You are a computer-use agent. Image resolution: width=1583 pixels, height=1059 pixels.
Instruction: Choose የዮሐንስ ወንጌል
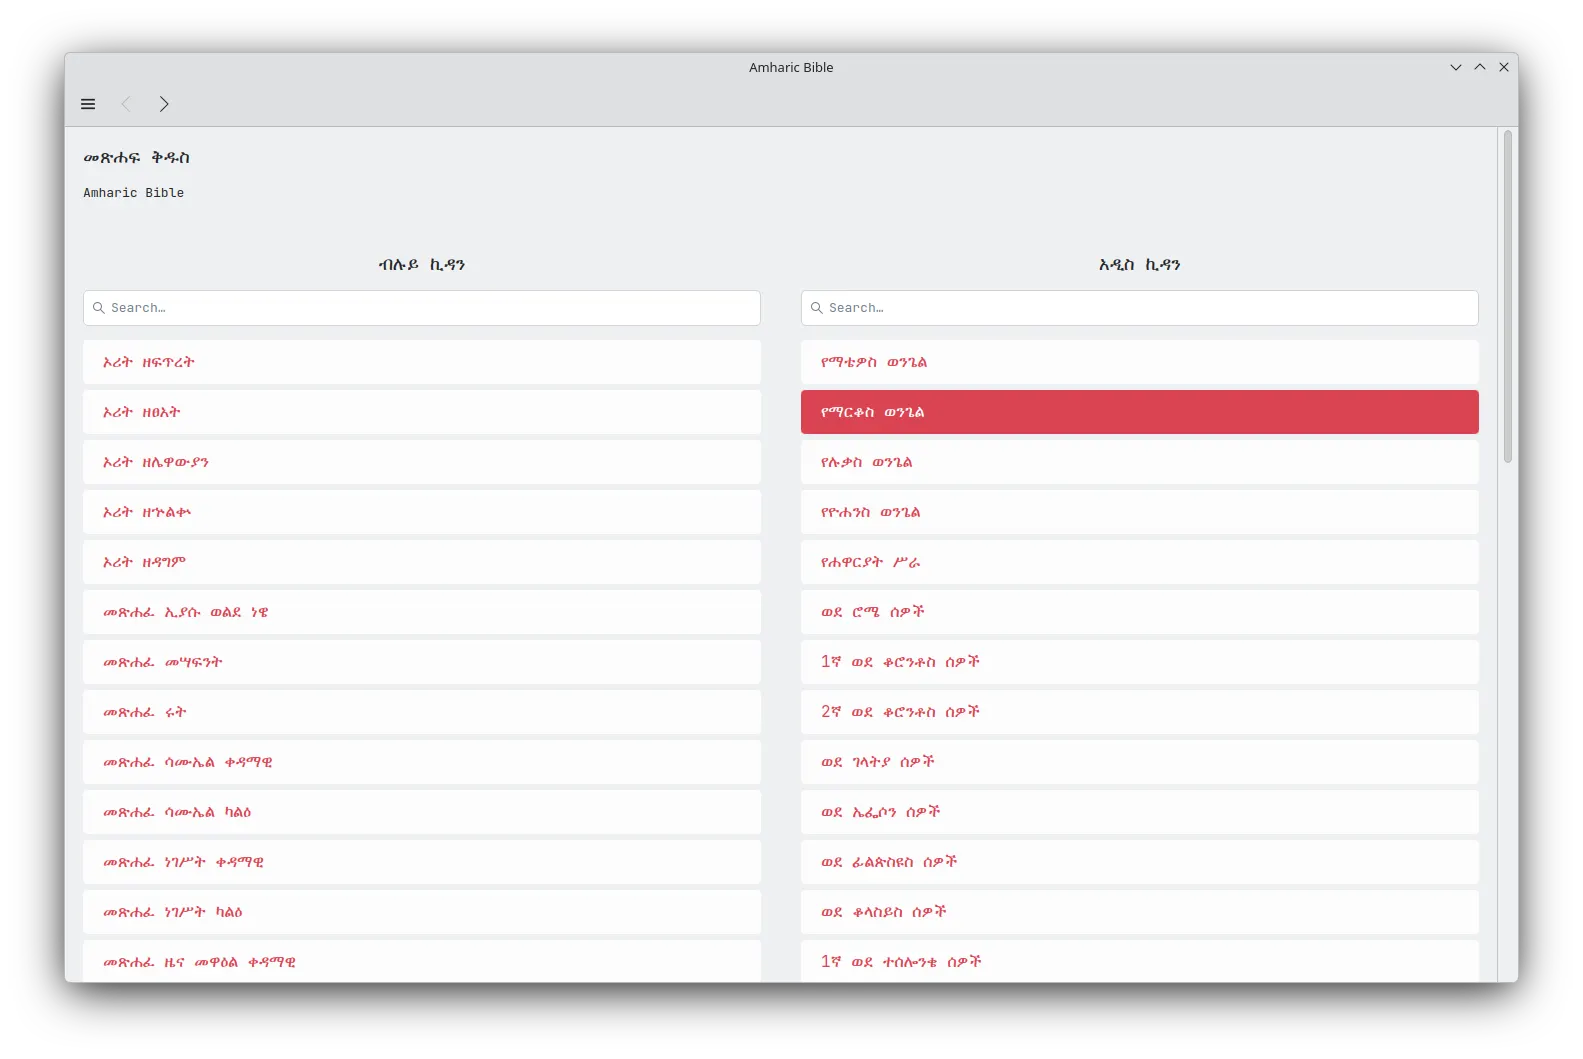tap(1140, 512)
